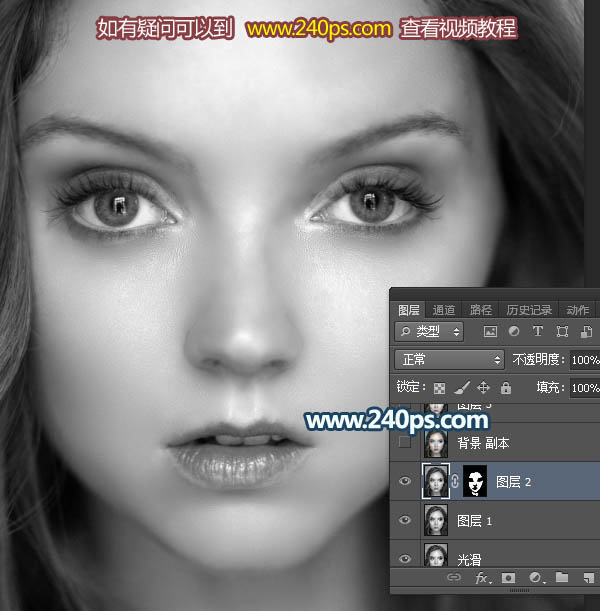Open the 历史记录 tab
600x611 pixels.
pos(529,310)
